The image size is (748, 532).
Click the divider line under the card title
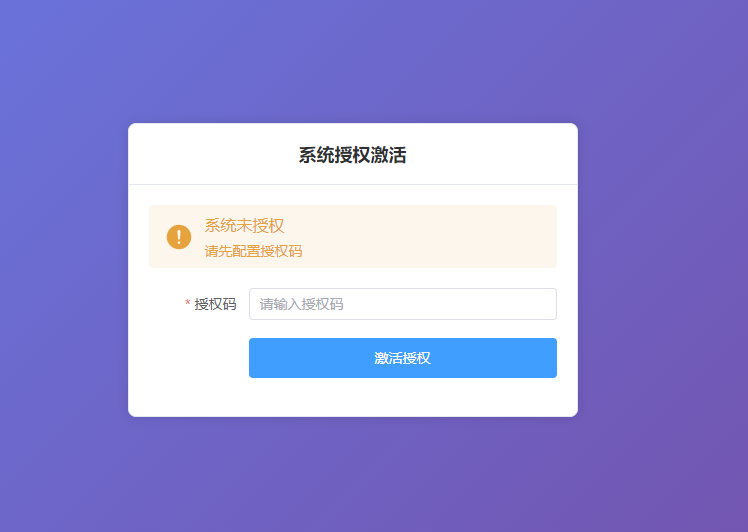[353, 184]
